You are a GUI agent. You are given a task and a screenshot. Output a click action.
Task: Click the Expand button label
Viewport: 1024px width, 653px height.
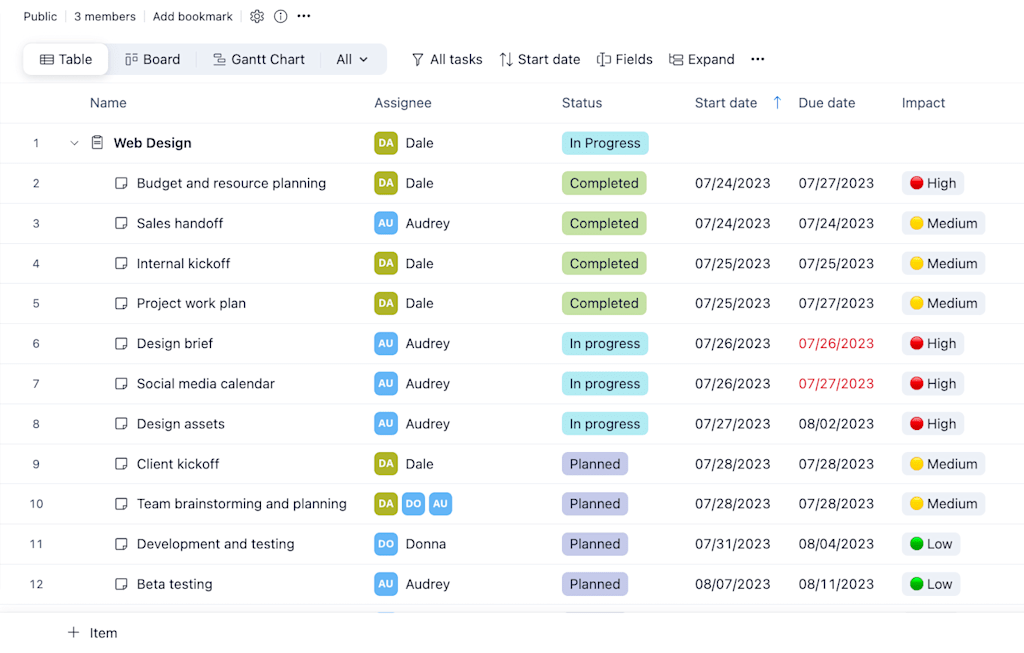click(711, 59)
